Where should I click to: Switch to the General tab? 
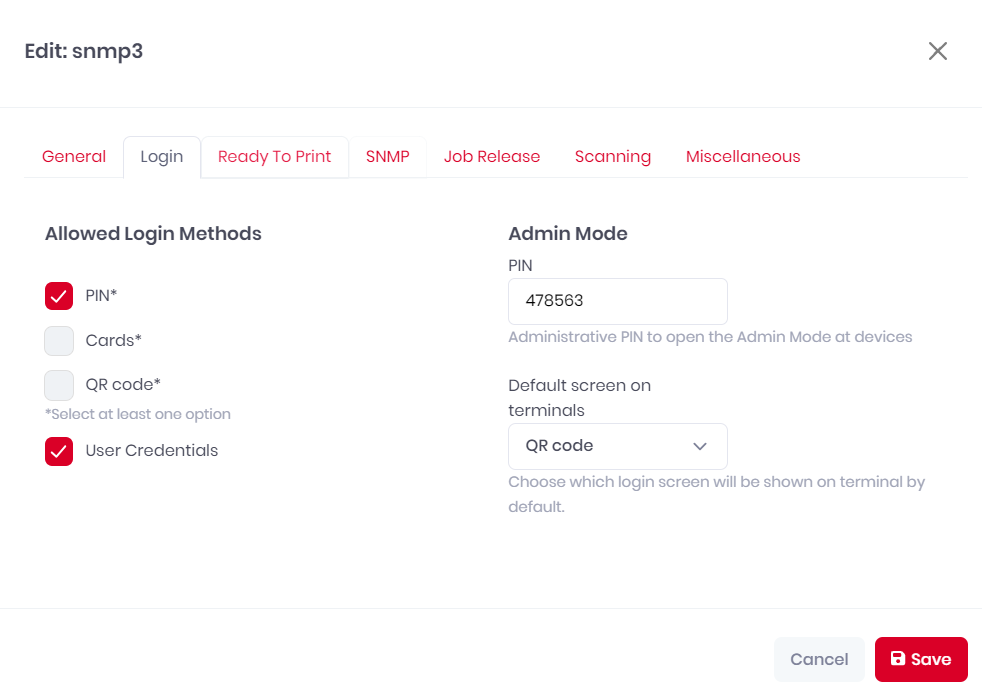coord(74,157)
